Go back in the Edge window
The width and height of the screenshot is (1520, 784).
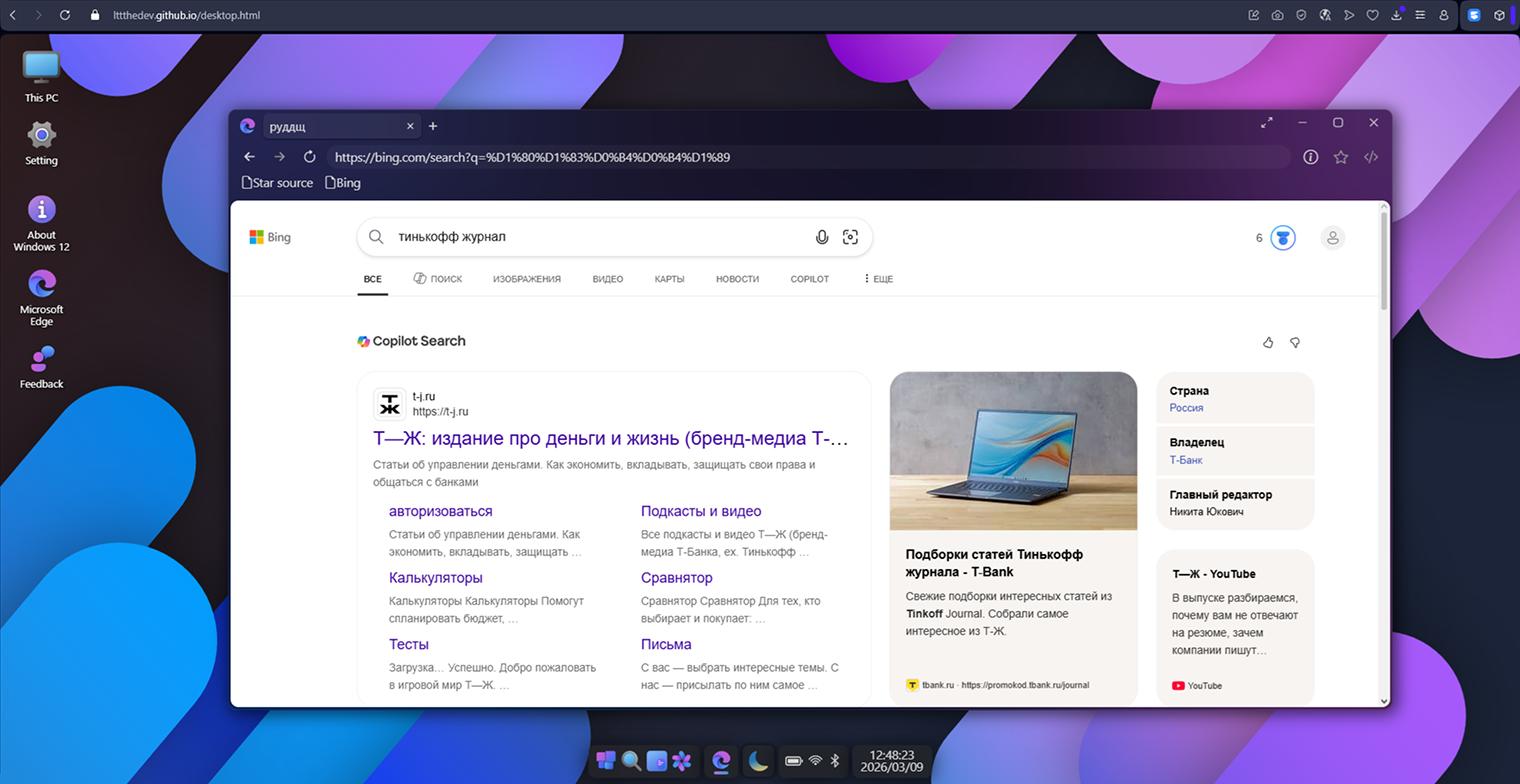[250, 157]
